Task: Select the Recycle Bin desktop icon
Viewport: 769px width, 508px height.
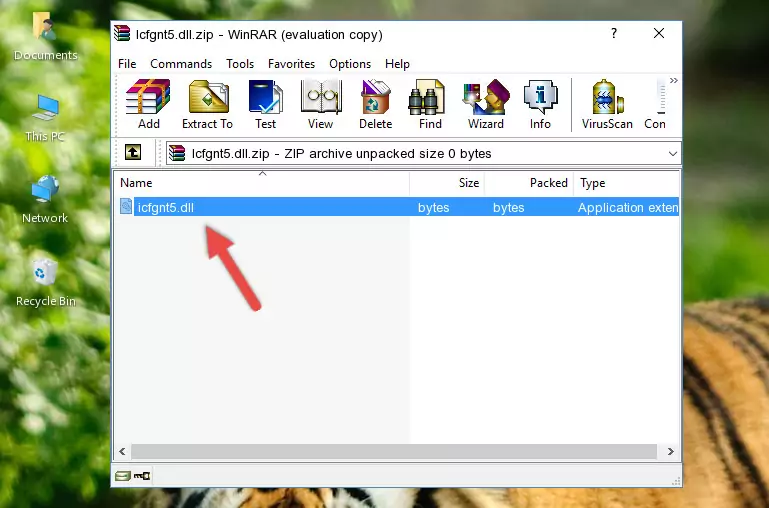Action: click(46, 282)
